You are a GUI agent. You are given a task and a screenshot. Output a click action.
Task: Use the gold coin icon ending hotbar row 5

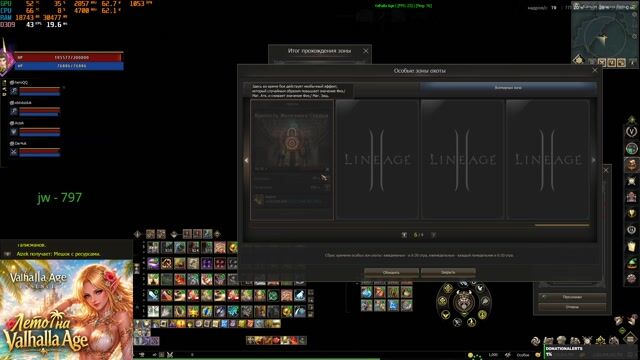[233, 247]
